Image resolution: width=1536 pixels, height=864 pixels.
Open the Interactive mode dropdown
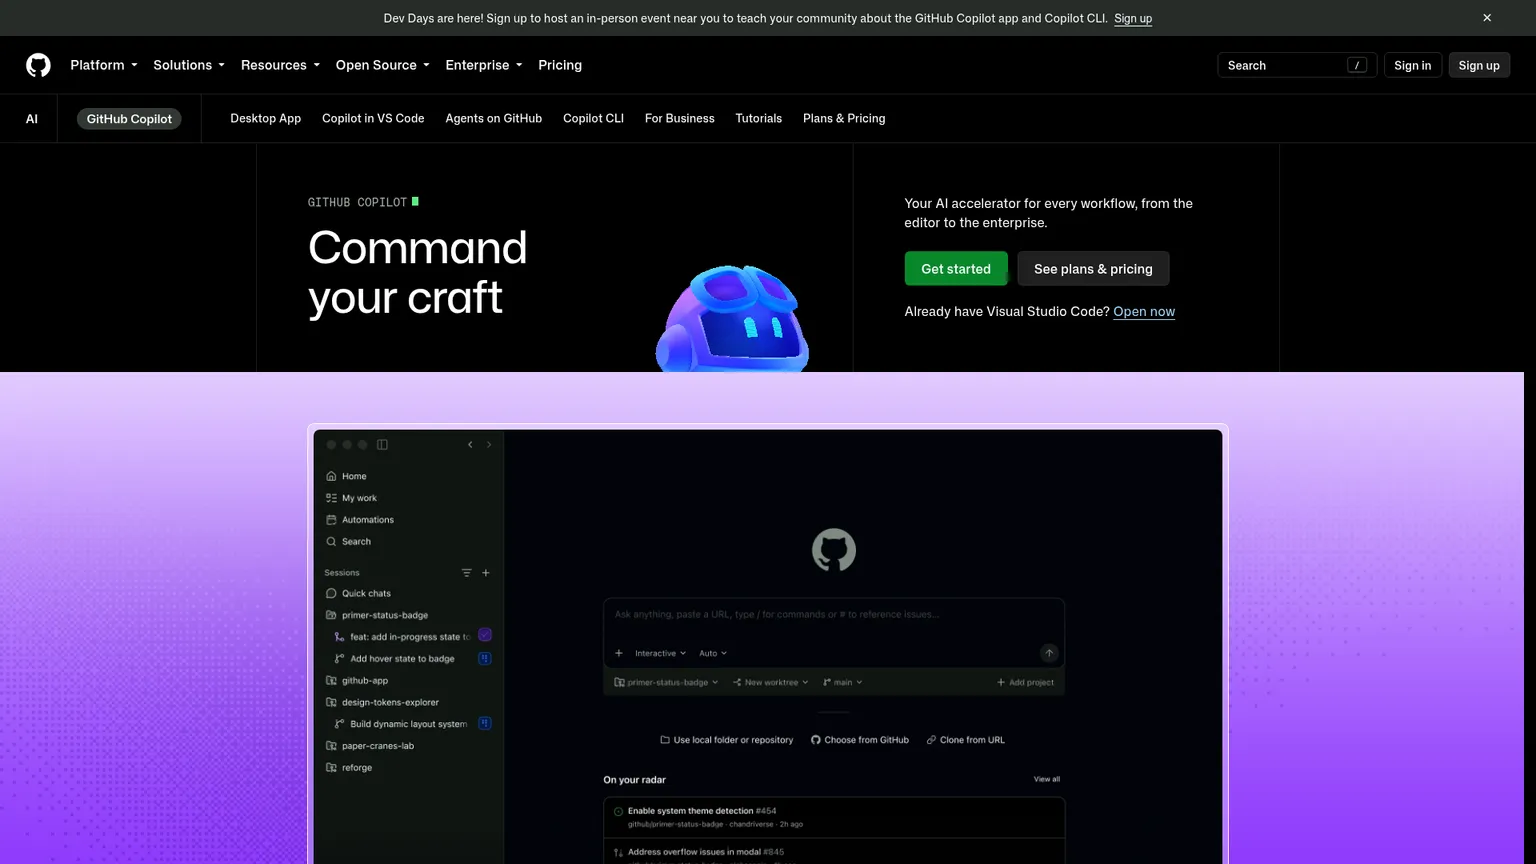tap(660, 653)
